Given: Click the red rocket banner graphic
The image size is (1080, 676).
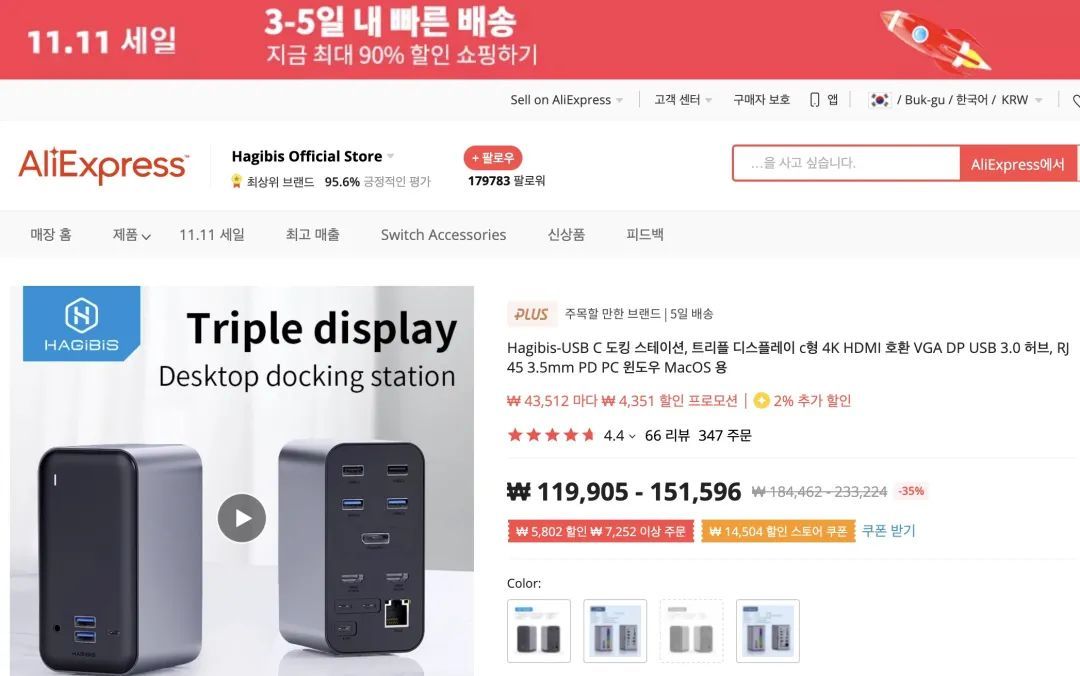Looking at the screenshot, I should [935, 41].
